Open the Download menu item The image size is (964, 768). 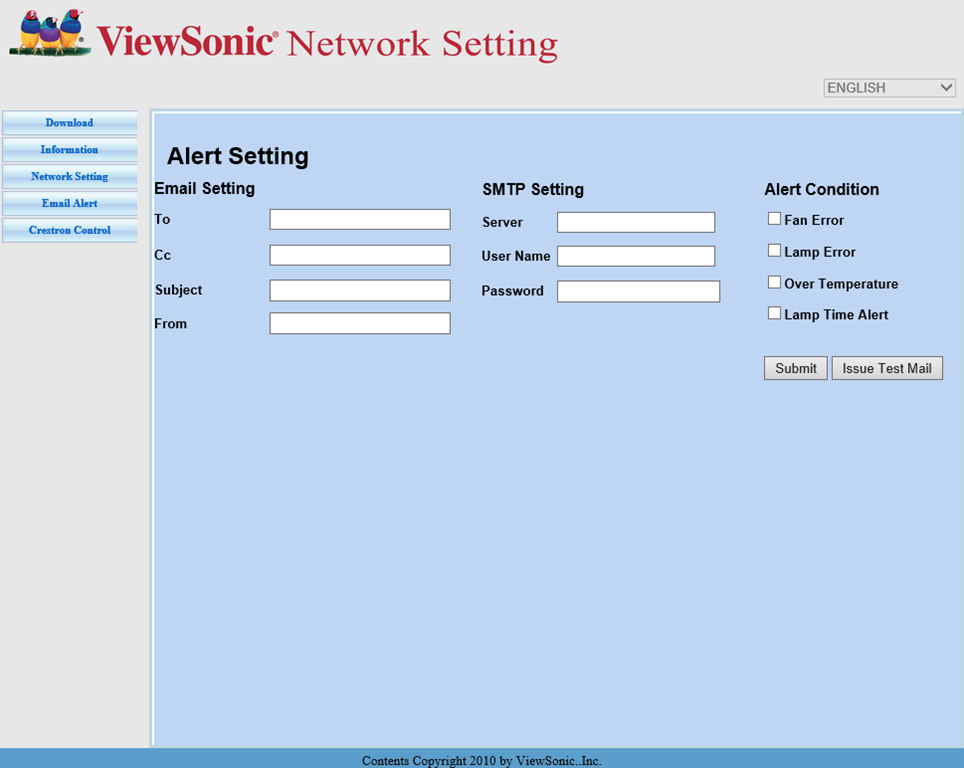69,122
